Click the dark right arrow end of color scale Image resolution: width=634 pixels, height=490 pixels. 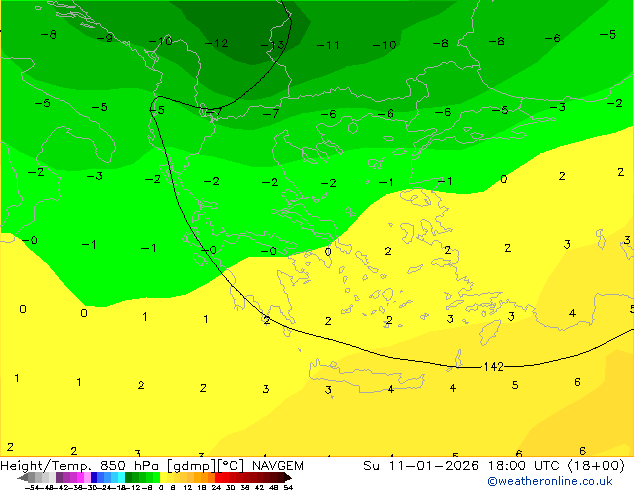[x=288, y=477]
